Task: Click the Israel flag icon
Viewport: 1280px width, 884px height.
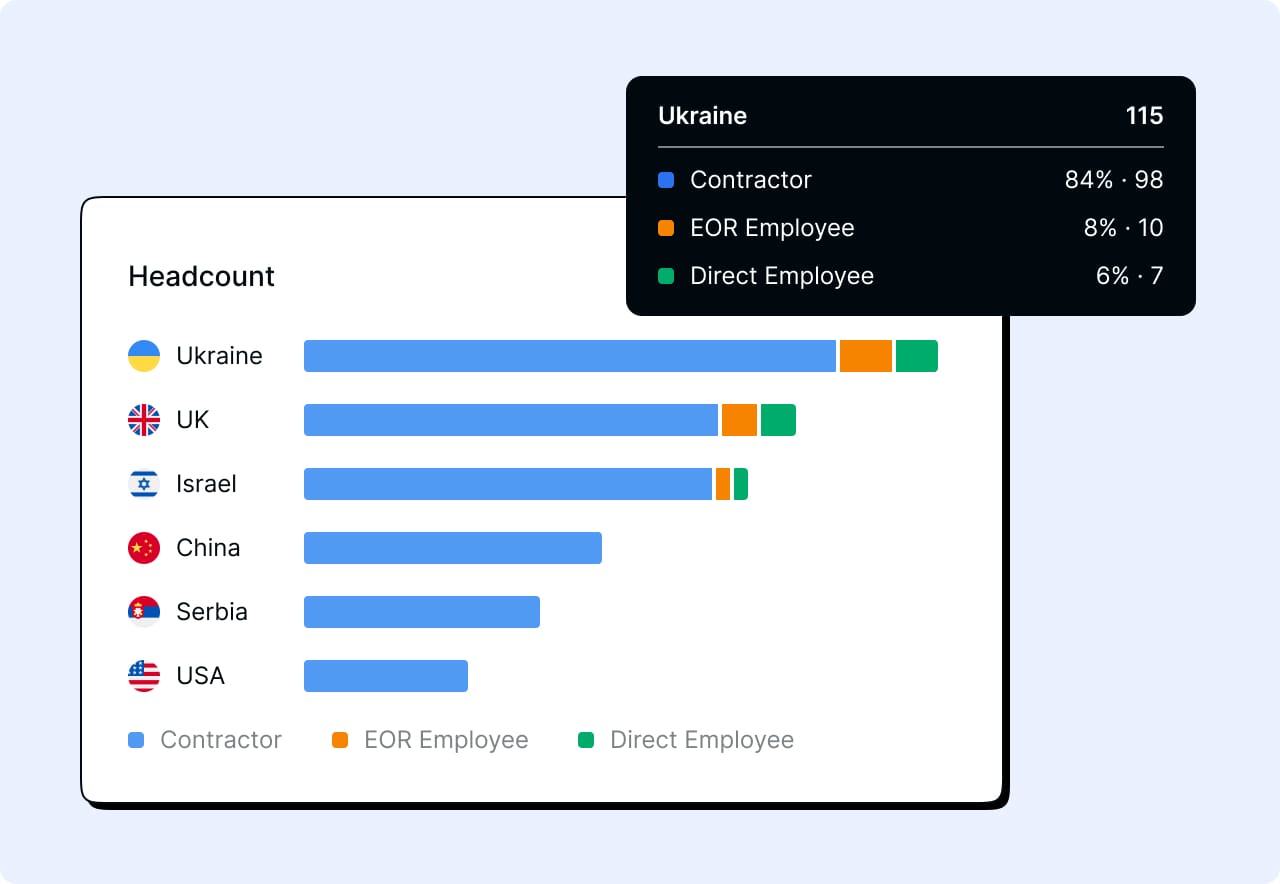Action: pos(143,483)
